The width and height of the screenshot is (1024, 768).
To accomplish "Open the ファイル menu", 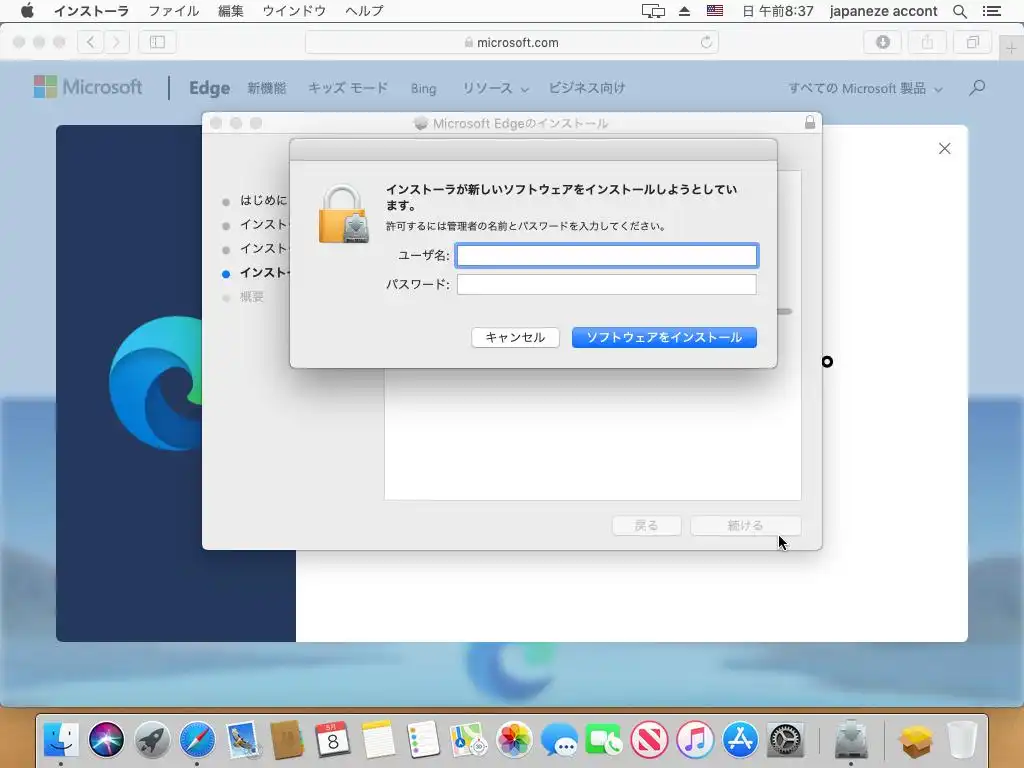I will 173,11.
